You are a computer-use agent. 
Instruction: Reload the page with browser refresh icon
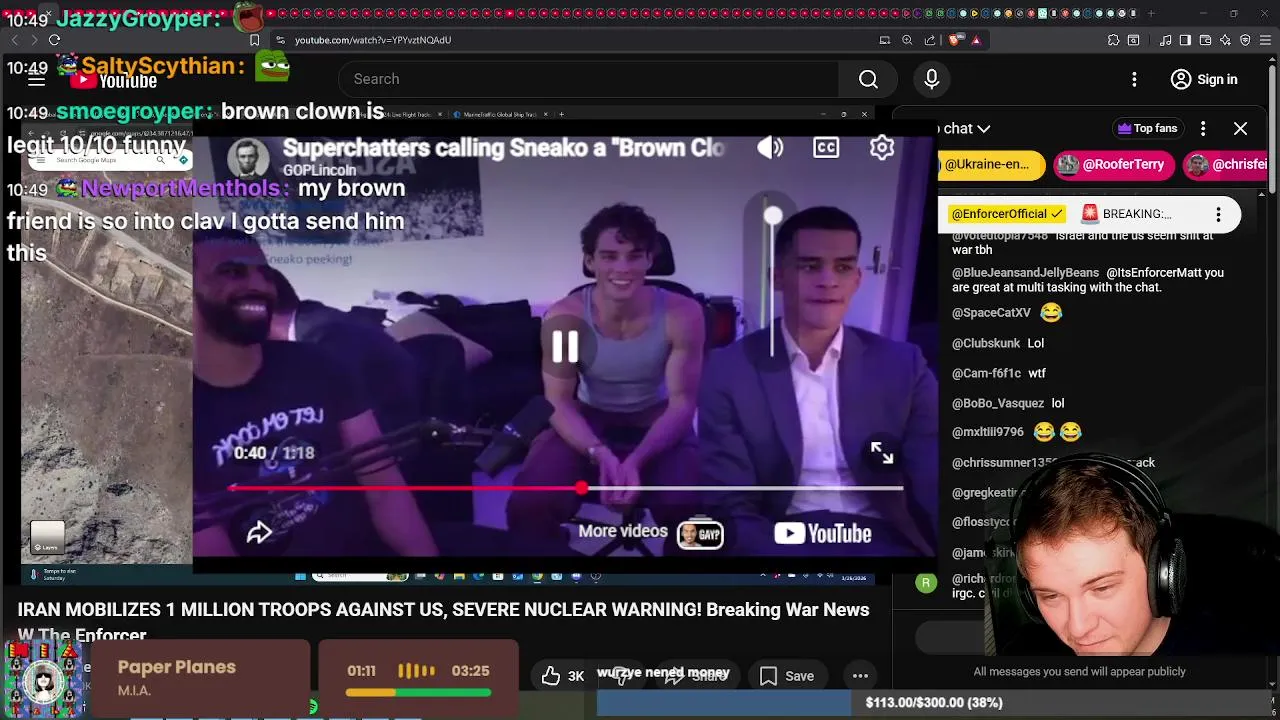click(54, 40)
